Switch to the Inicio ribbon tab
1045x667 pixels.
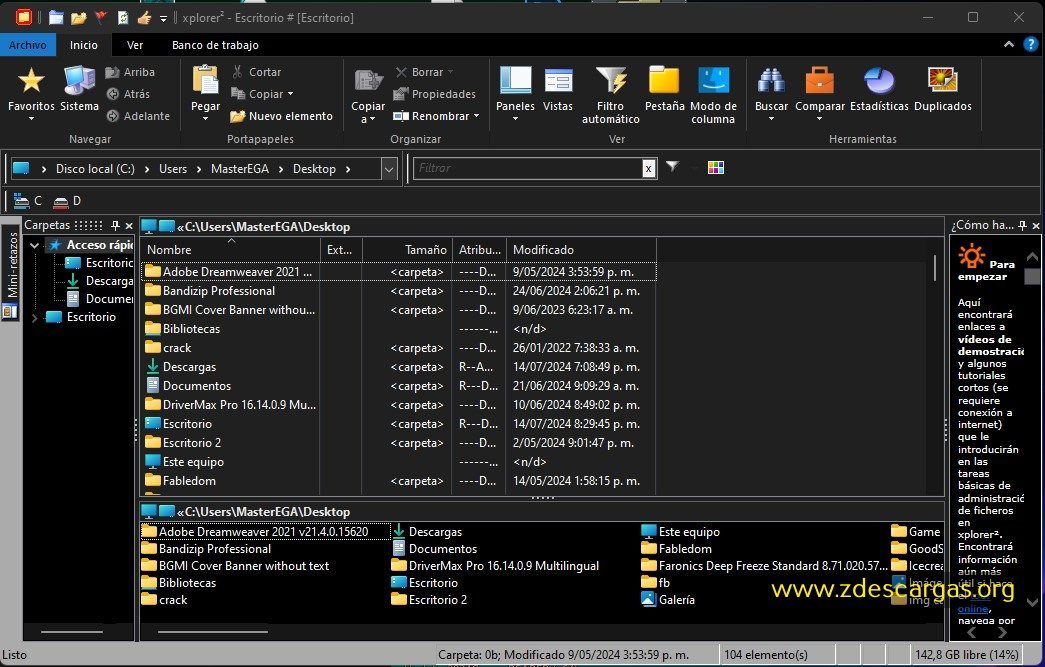[84, 45]
